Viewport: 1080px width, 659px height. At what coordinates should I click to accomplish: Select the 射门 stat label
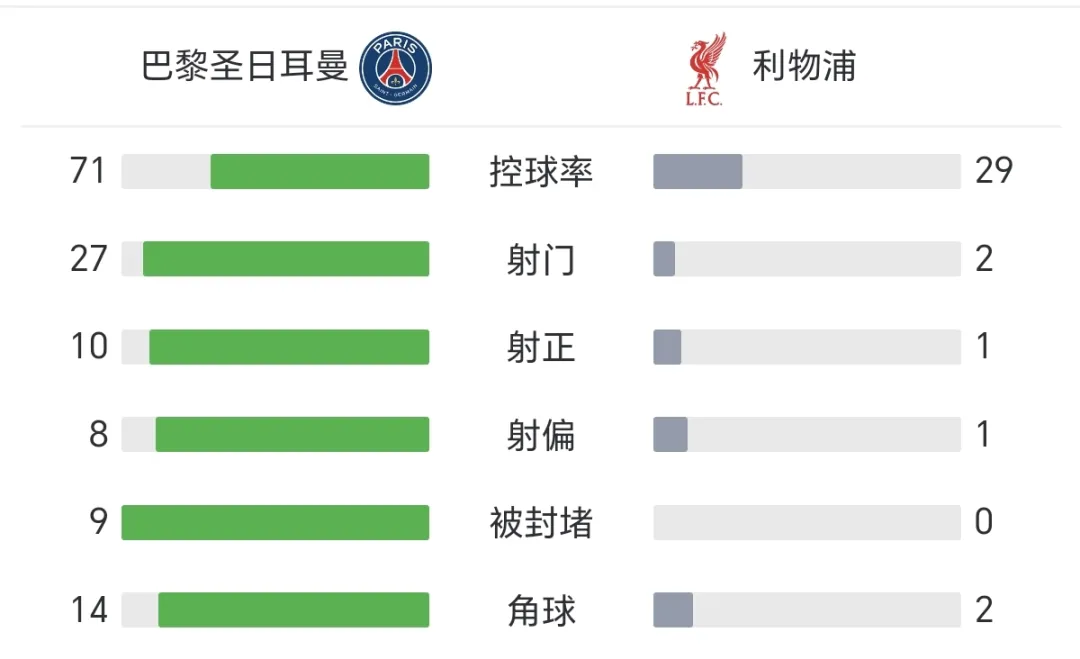pyautogui.click(x=541, y=260)
